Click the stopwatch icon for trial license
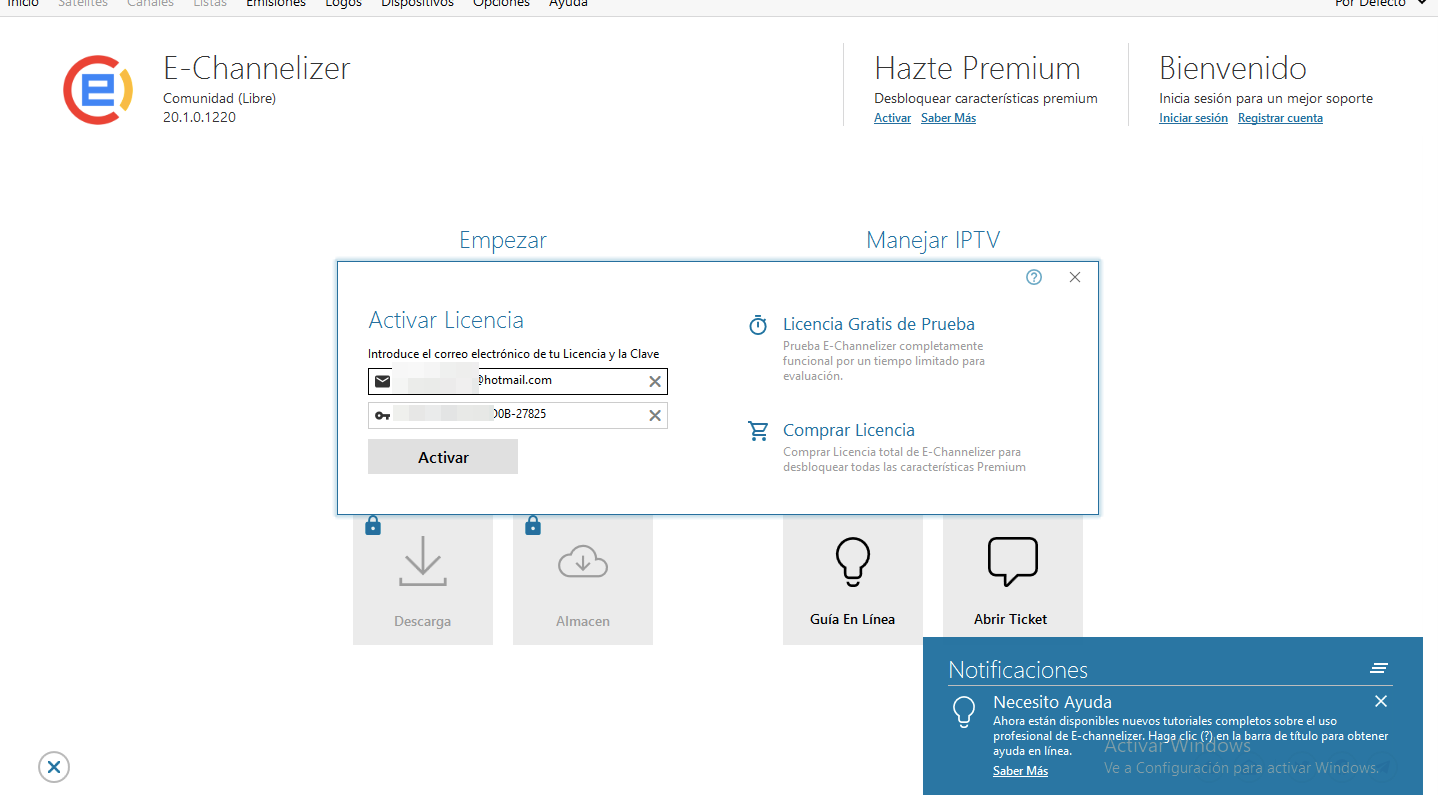Image resolution: width=1438 pixels, height=795 pixels. pyautogui.click(x=759, y=325)
